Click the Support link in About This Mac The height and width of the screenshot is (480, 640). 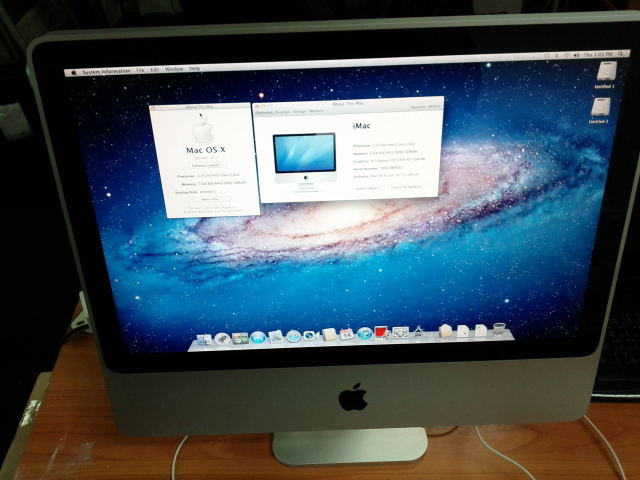point(418,107)
